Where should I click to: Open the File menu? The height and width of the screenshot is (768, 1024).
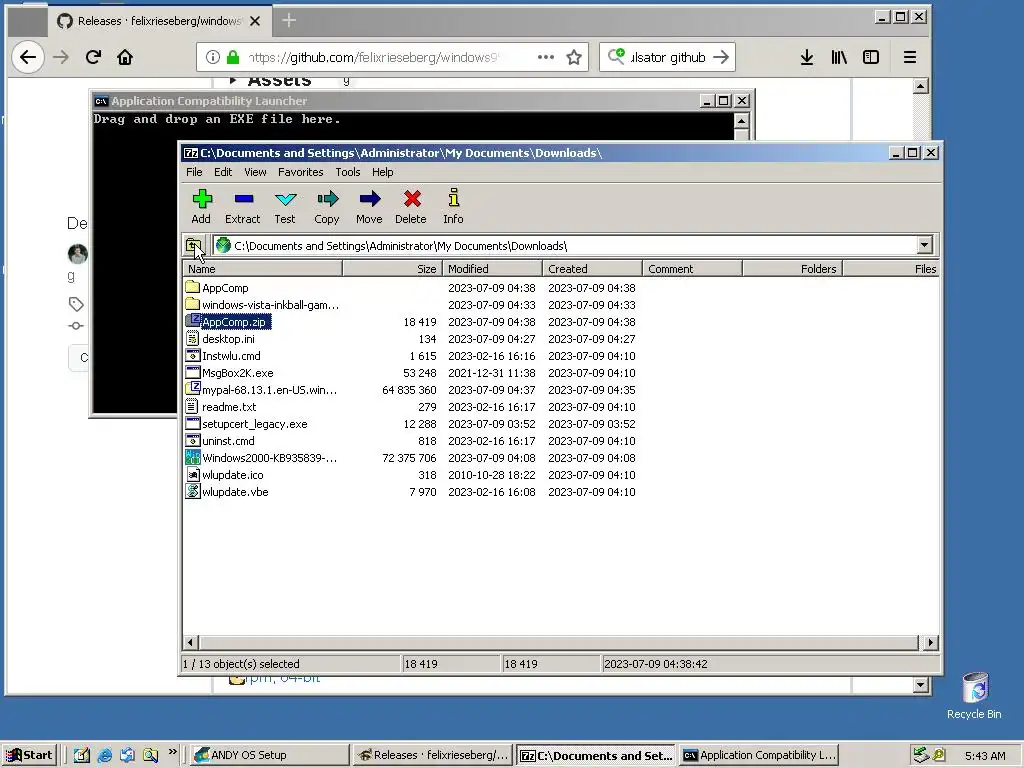tap(194, 172)
